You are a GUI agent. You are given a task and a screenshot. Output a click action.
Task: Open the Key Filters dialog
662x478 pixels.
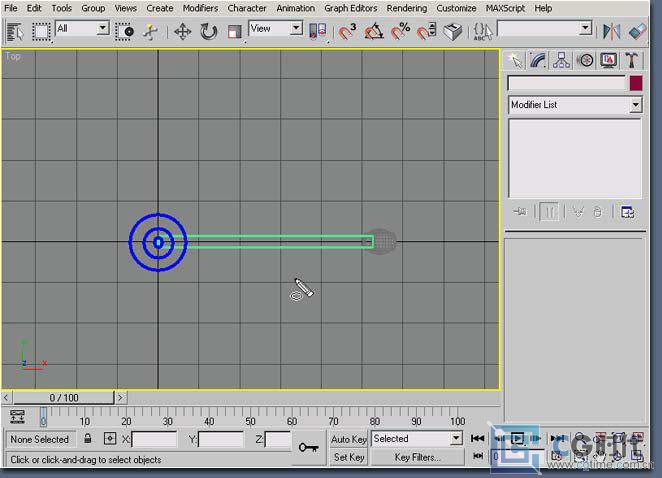[x=417, y=457]
